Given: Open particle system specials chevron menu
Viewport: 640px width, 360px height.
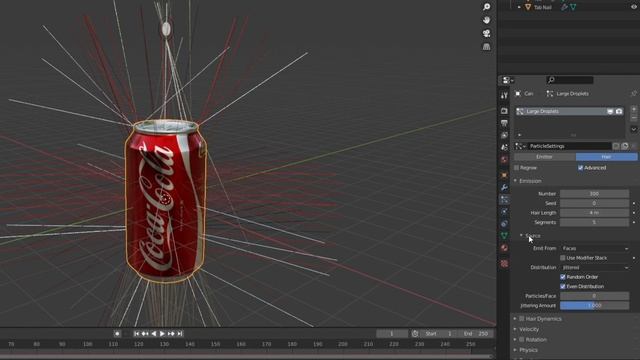Looking at the screenshot, I should [x=634, y=129].
